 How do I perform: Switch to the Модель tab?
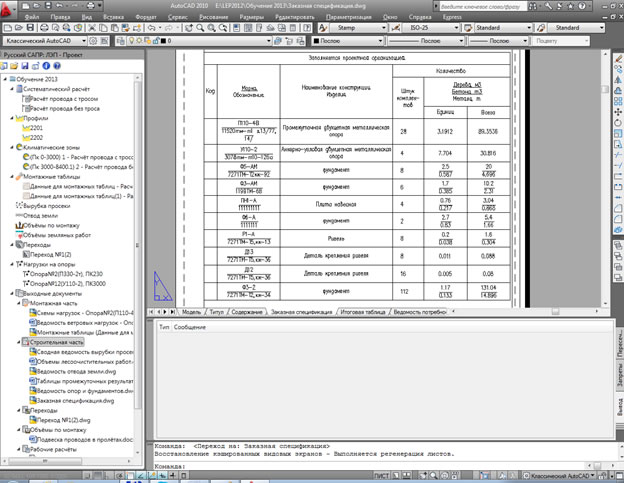191,312
